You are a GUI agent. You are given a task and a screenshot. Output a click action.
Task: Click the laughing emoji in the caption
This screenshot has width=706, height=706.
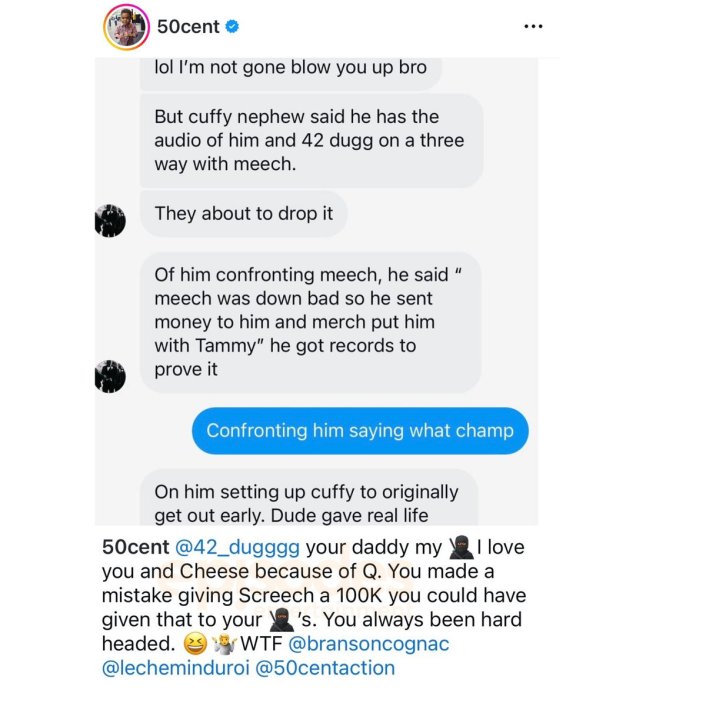195,644
